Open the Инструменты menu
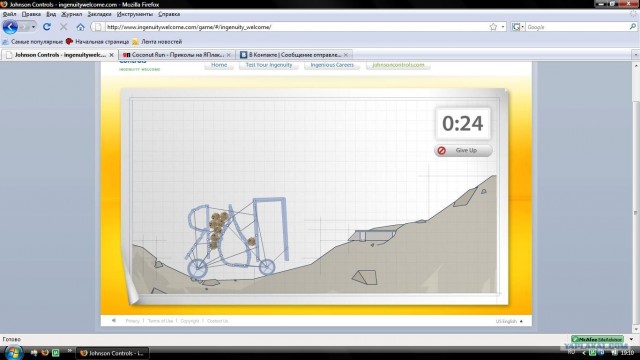The width and height of the screenshot is (640, 360). pos(135,14)
